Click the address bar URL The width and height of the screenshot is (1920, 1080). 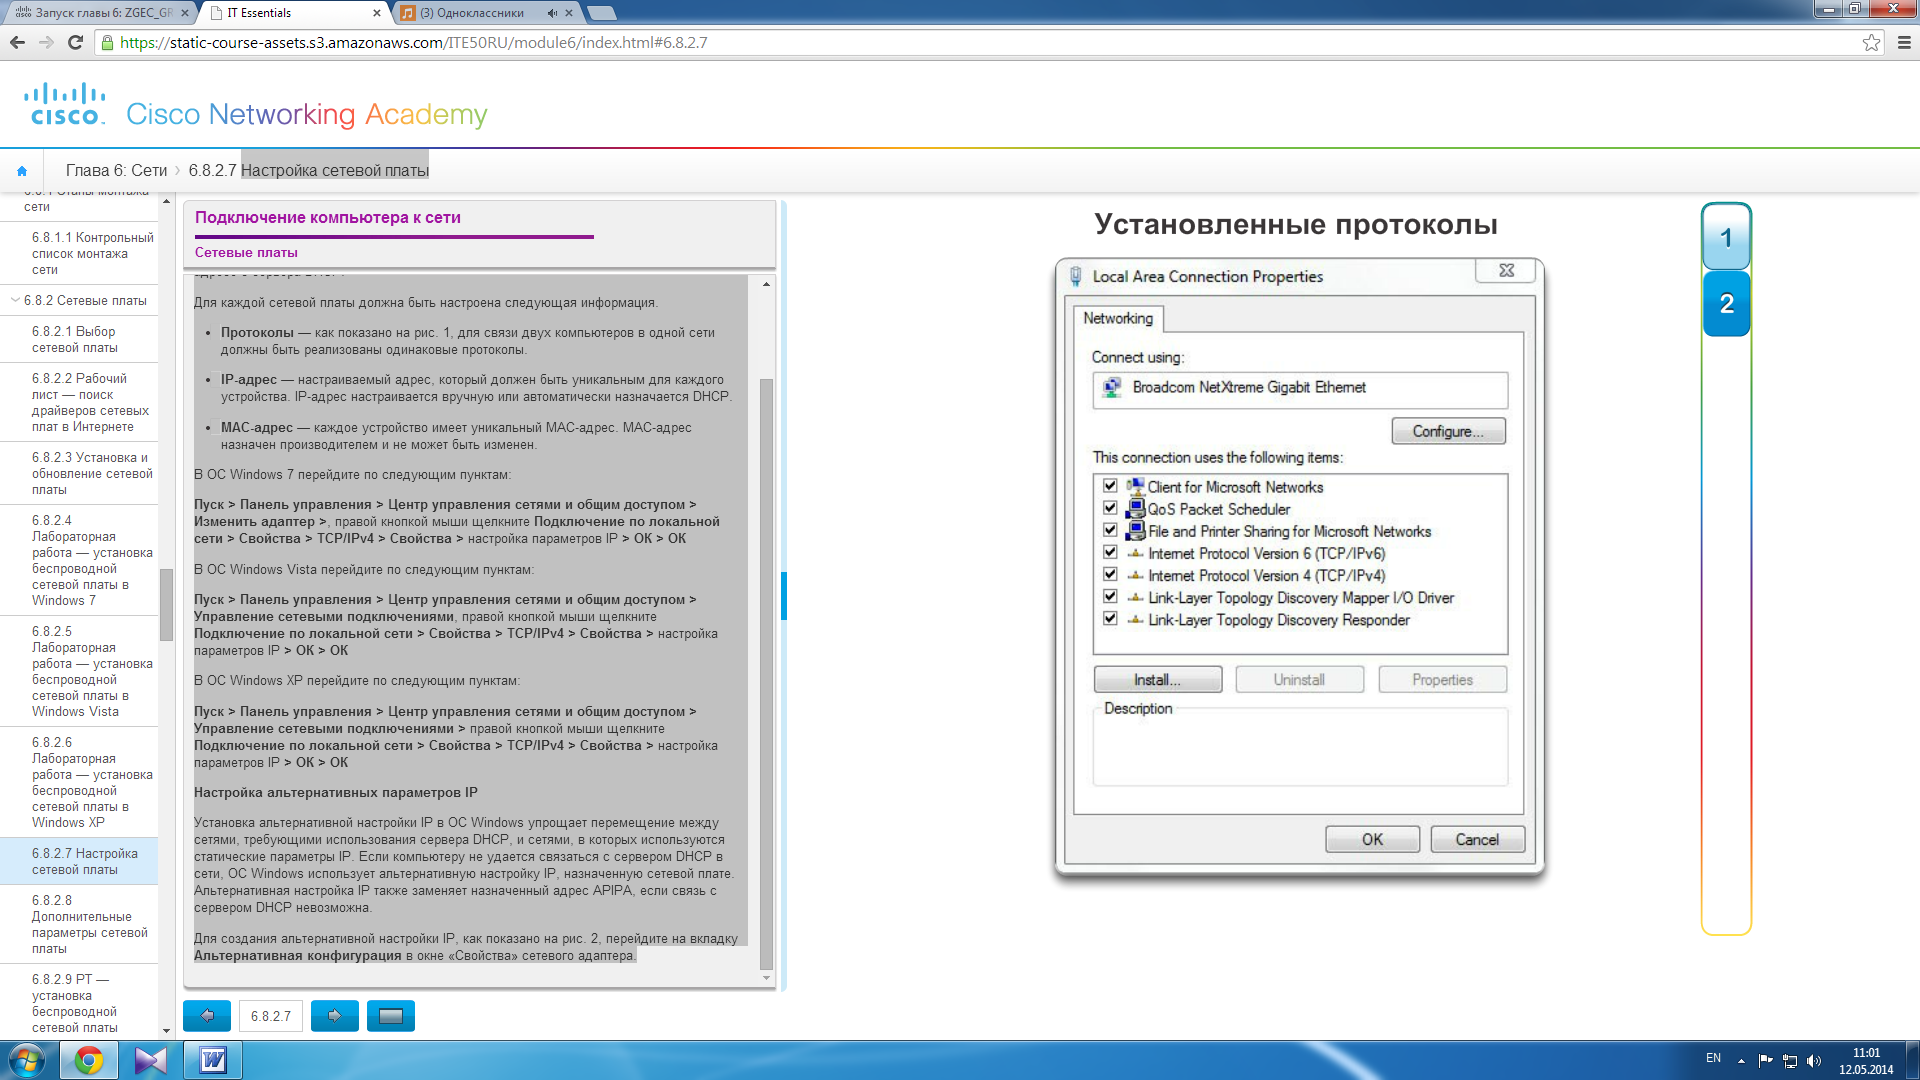pos(414,43)
